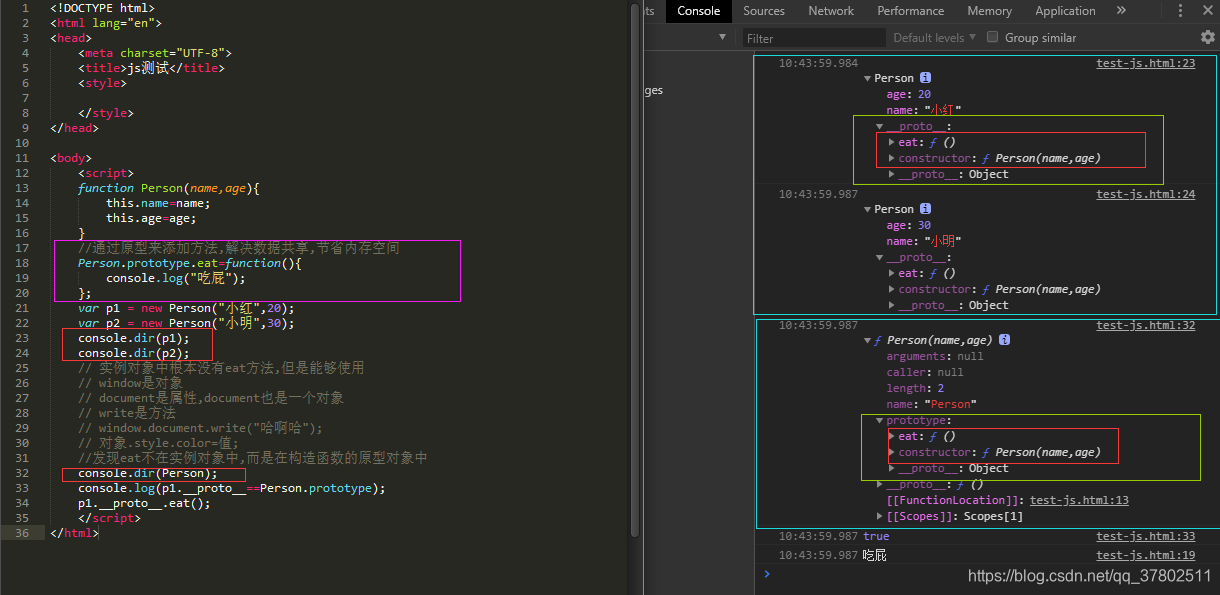Click code line console.dir(Person);

pyautogui.click(x=148, y=473)
